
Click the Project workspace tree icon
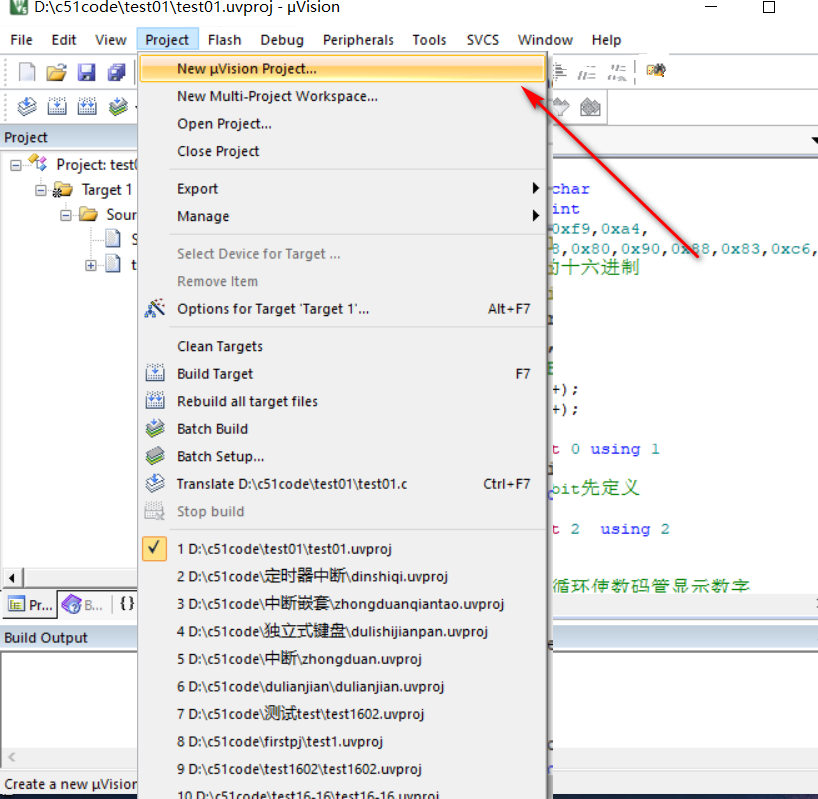click(x=38, y=163)
